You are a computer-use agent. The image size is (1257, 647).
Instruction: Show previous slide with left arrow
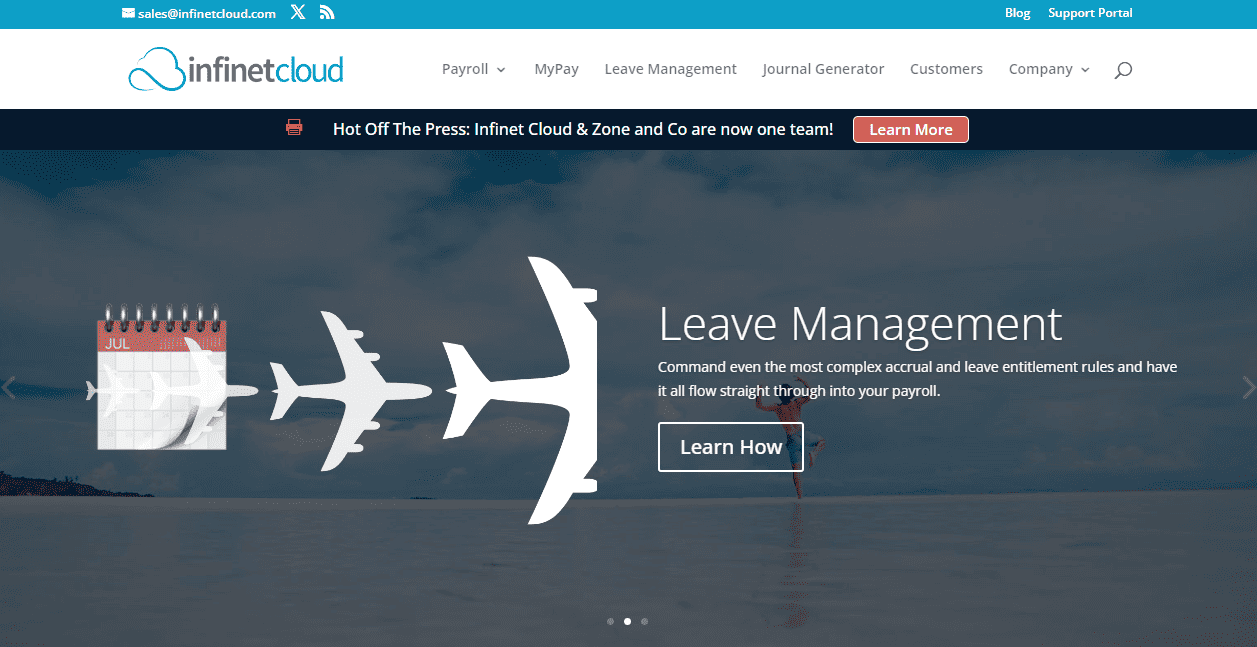pyautogui.click(x=9, y=387)
